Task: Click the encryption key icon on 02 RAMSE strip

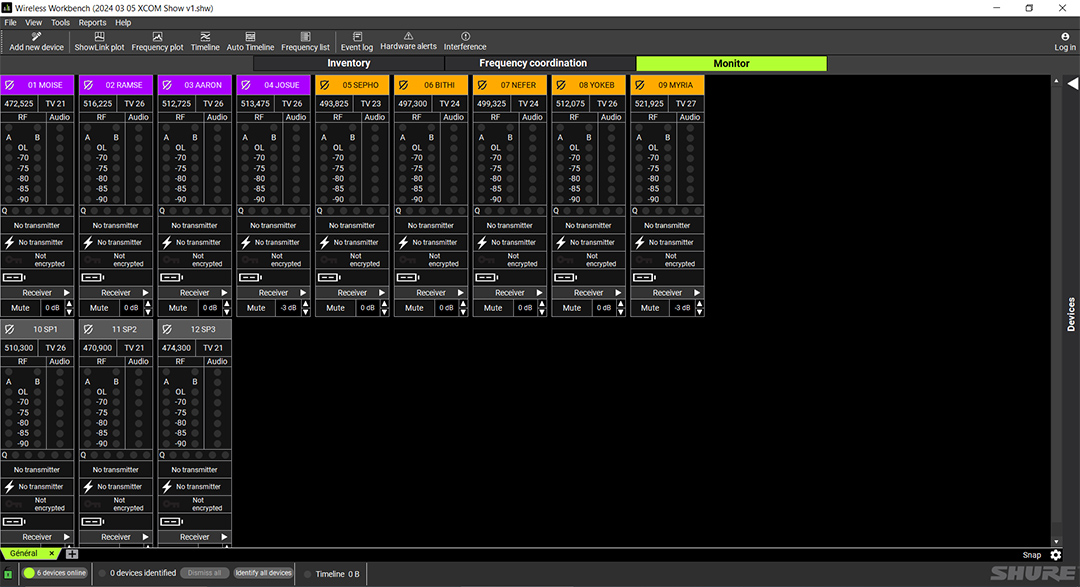Action: (92, 260)
